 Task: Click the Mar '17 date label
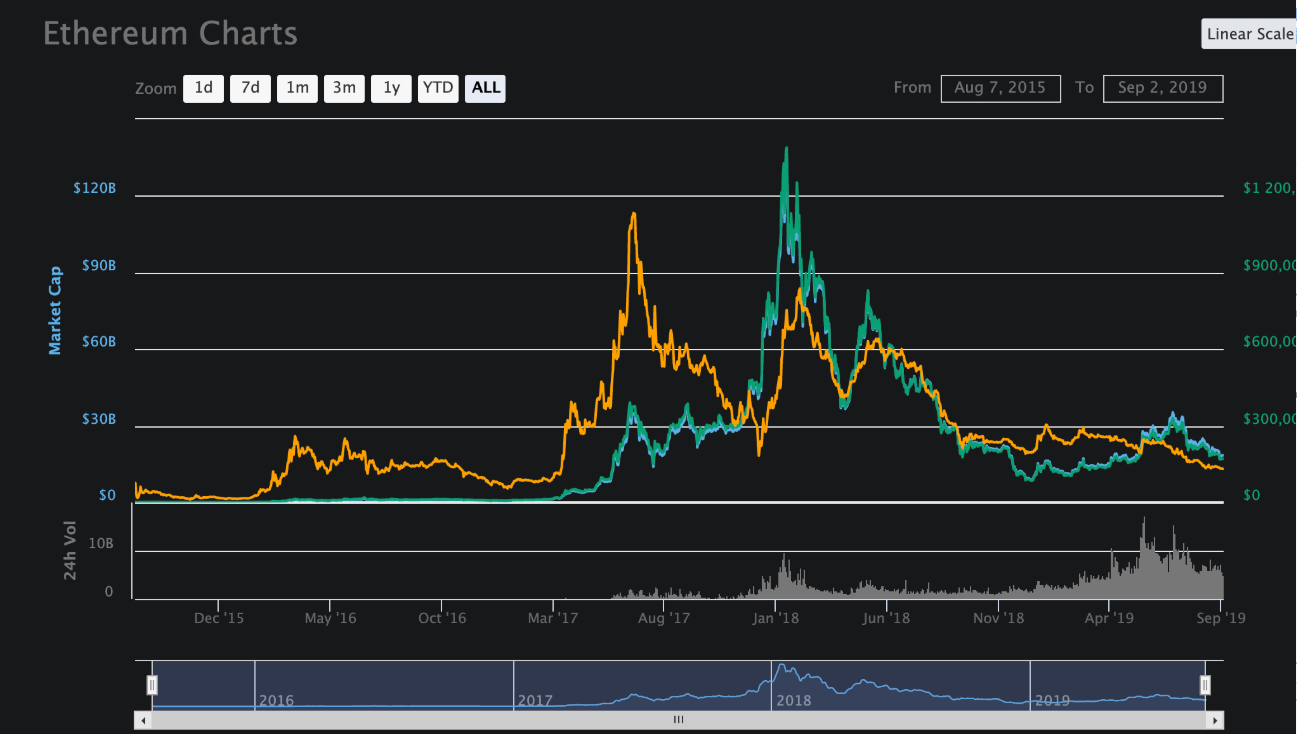pyautogui.click(x=553, y=618)
